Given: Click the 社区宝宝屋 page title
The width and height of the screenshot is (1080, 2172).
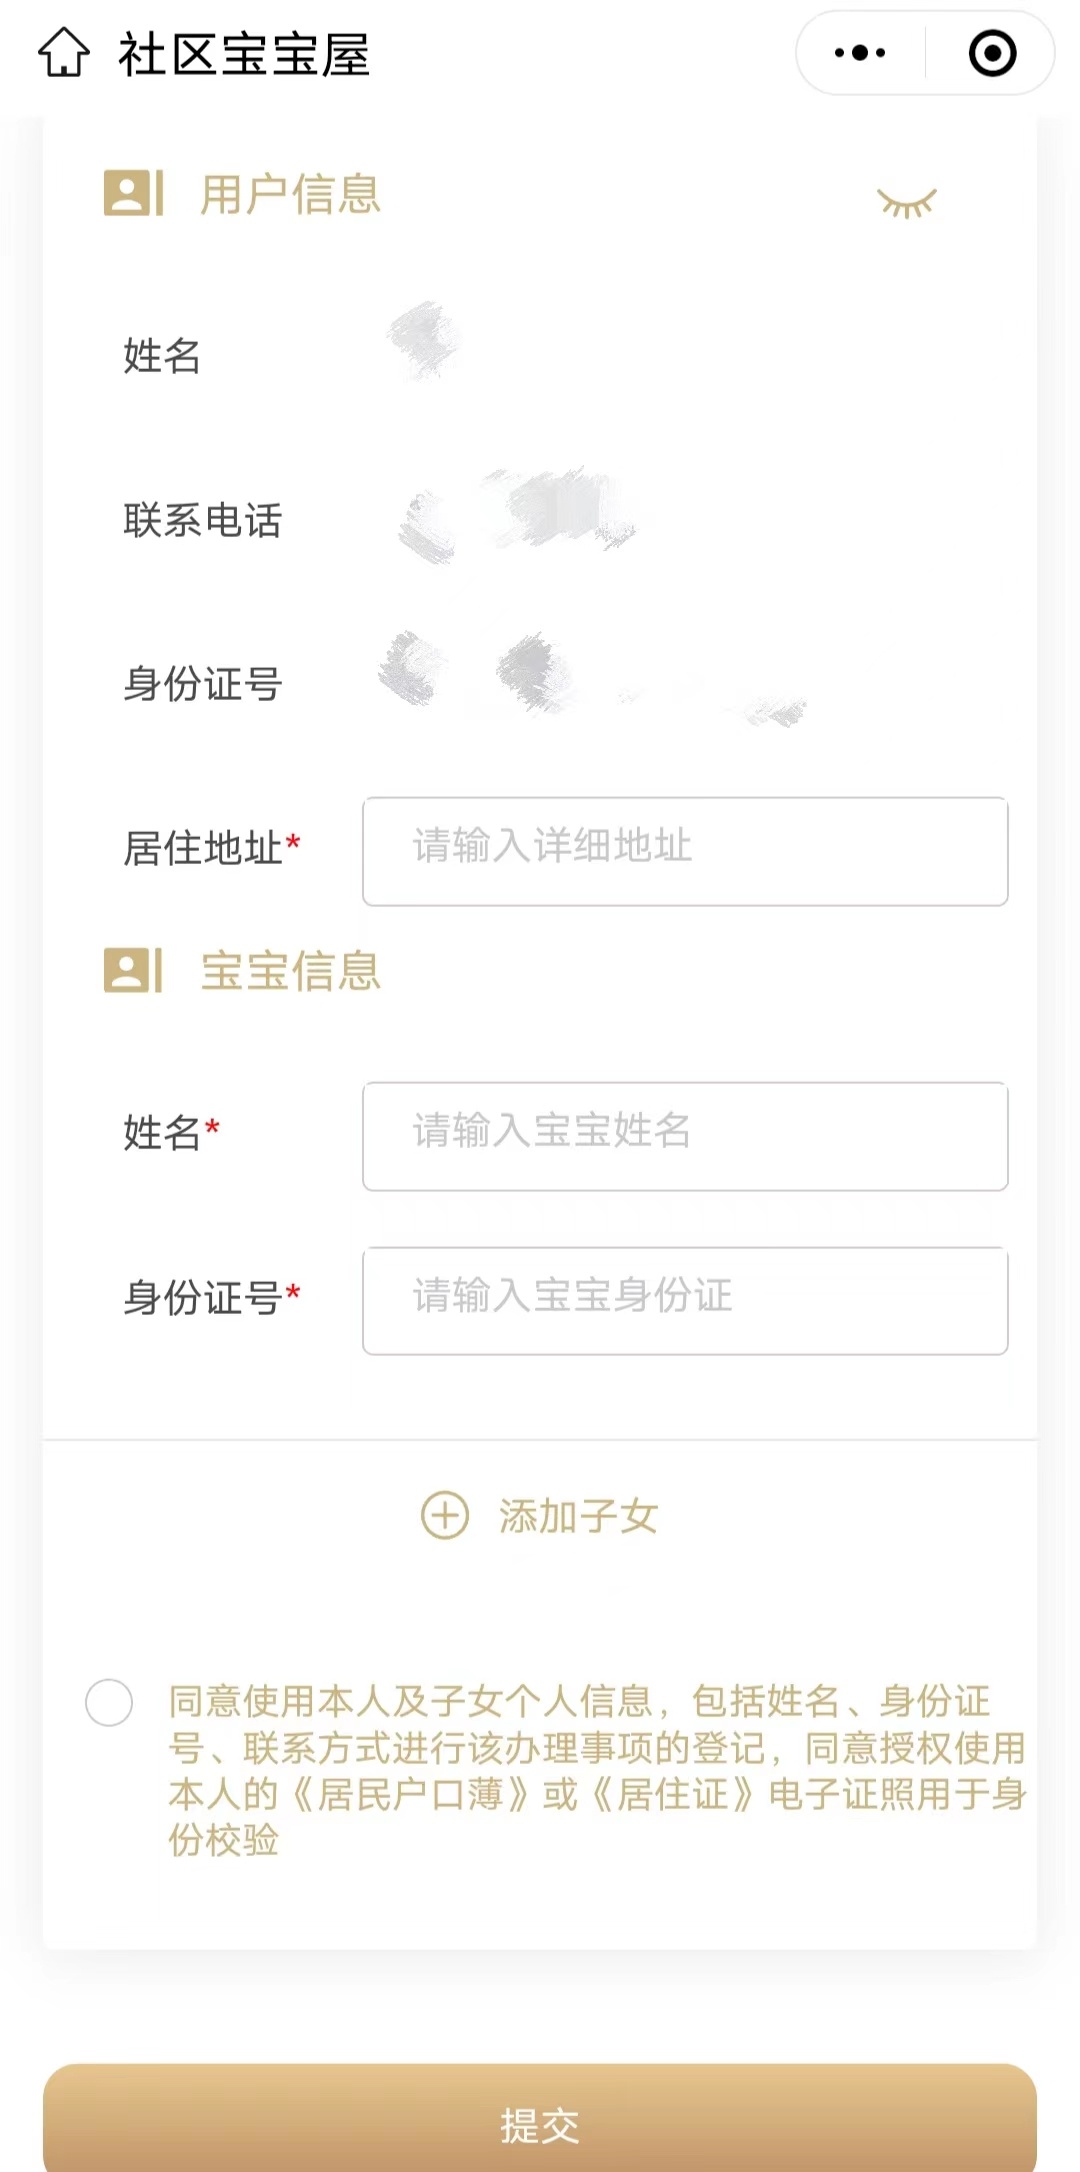Looking at the screenshot, I should point(244,55).
